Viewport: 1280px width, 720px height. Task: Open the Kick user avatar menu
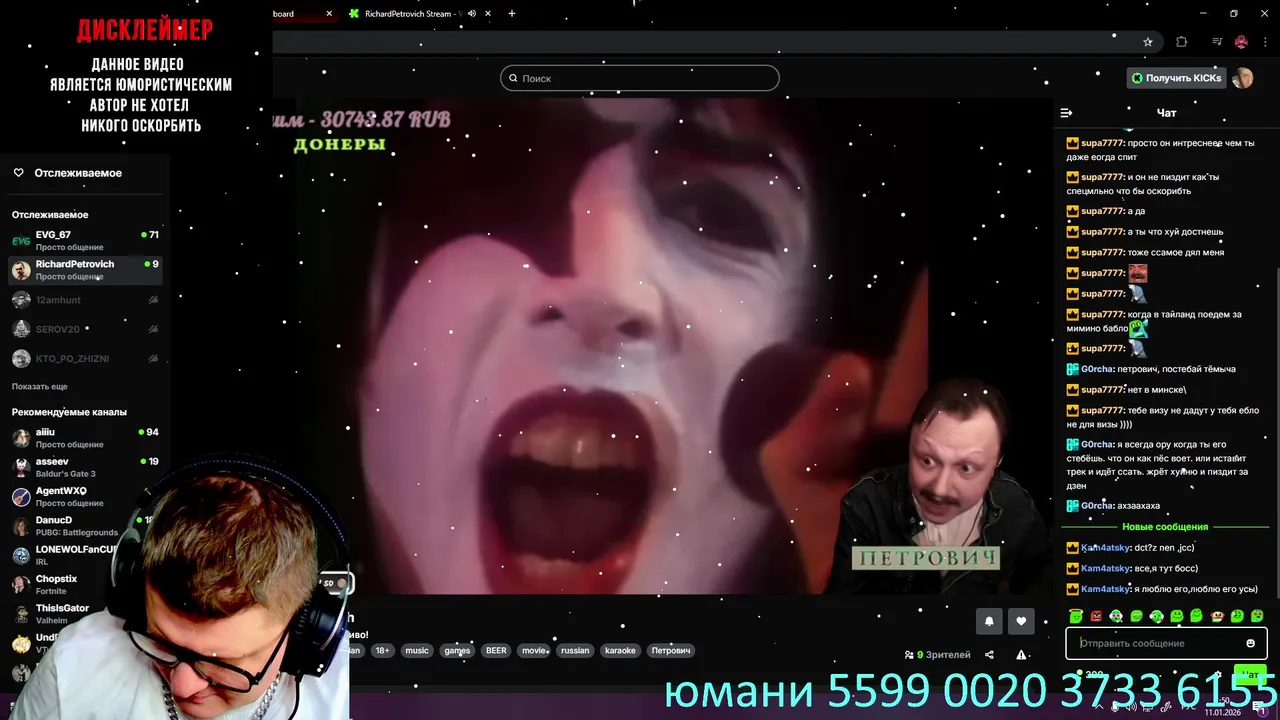1243,78
